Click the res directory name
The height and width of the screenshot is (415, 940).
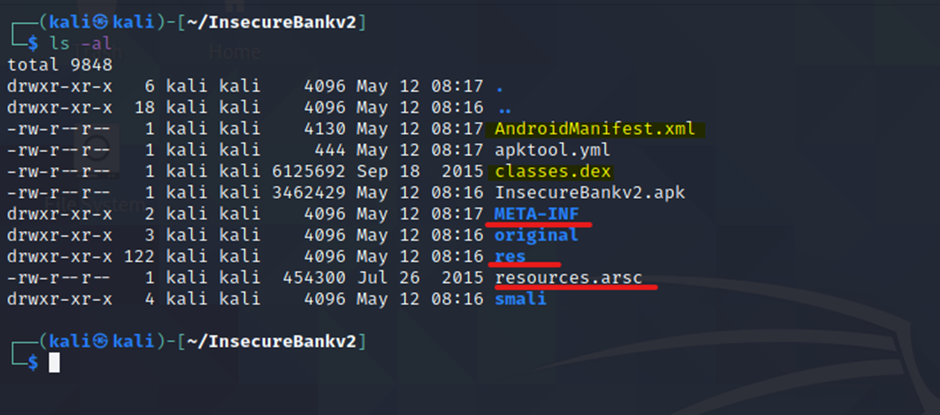[510, 256]
